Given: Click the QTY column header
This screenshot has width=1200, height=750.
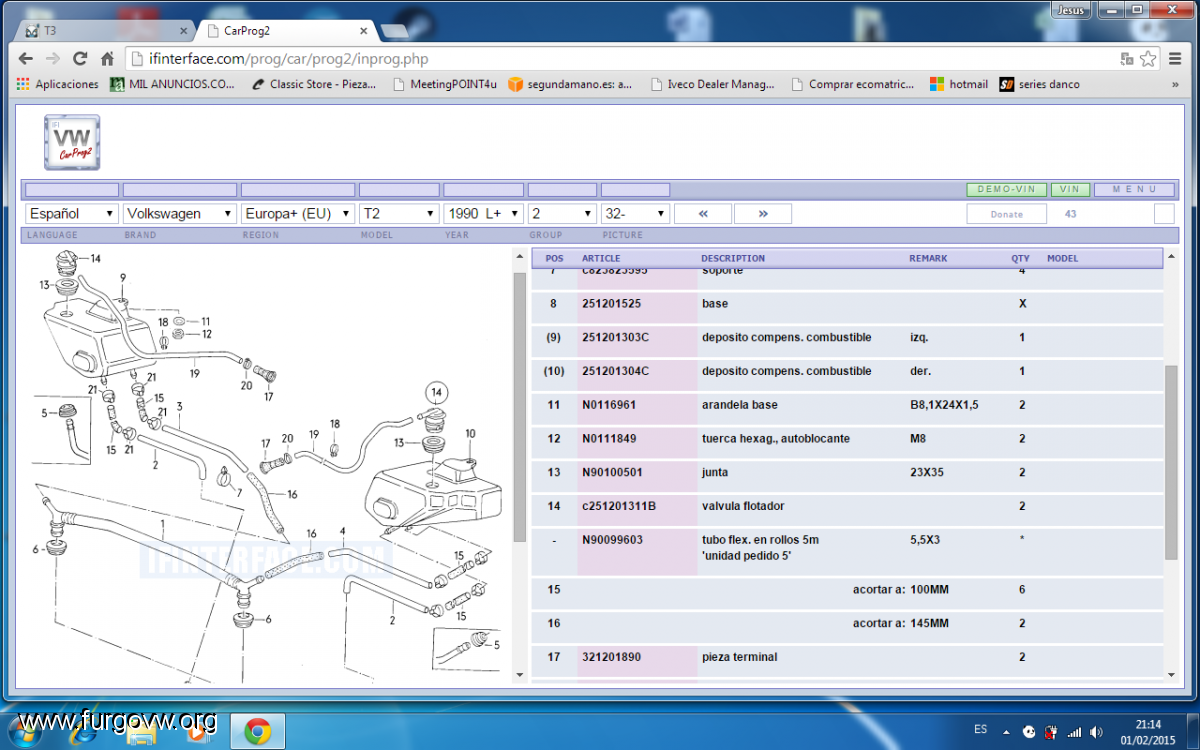Looking at the screenshot, I should [1020, 258].
